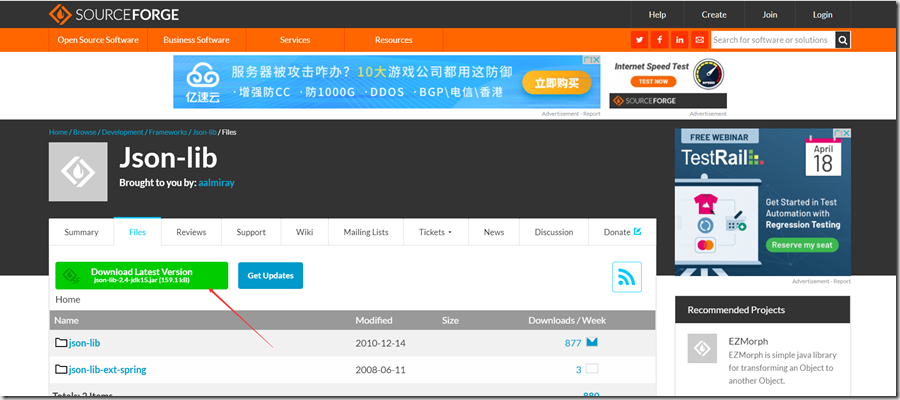Open the json-lib-ext-spring folder link
The image size is (900, 400).
(107, 369)
